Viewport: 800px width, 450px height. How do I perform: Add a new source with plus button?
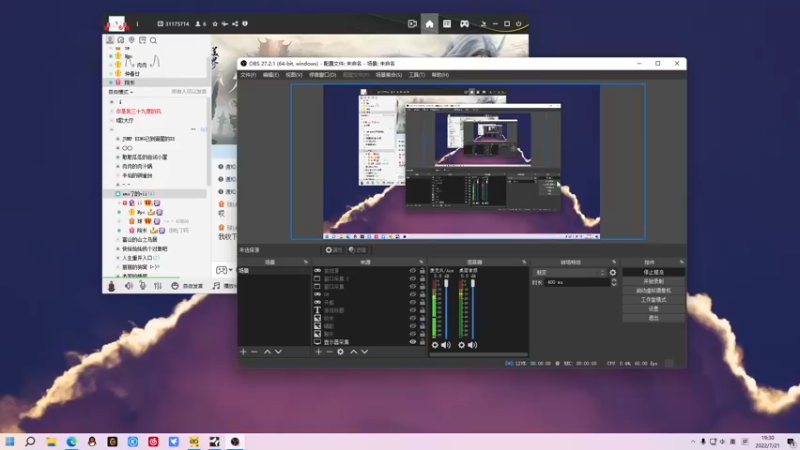pyautogui.click(x=318, y=352)
